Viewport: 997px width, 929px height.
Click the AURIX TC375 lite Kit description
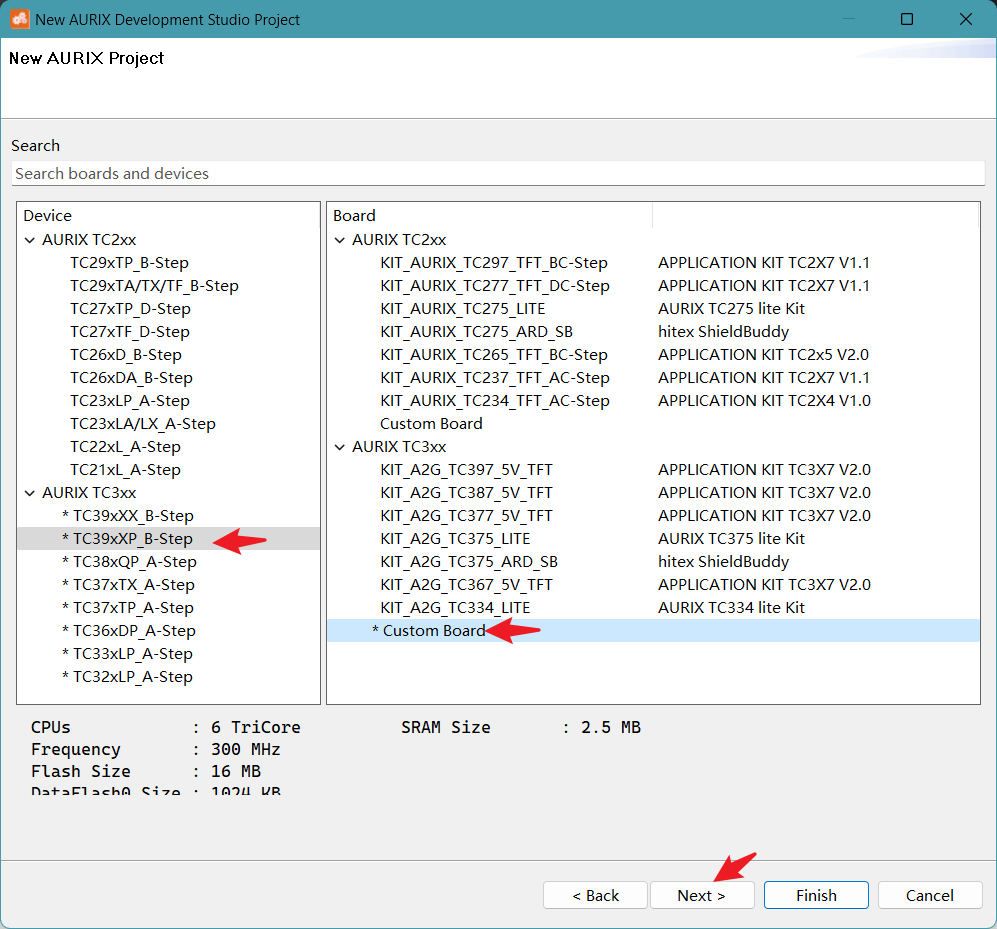click(731, 539)
